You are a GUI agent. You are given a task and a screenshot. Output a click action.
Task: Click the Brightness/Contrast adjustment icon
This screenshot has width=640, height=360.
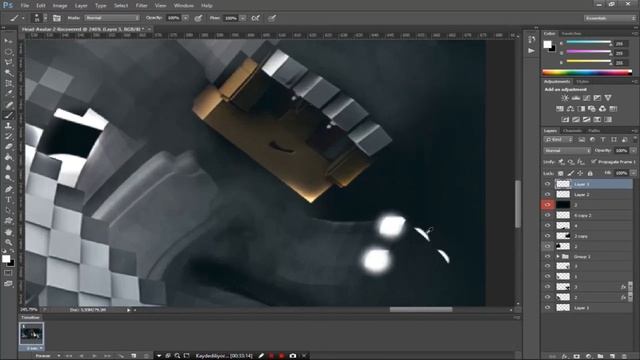565,98
